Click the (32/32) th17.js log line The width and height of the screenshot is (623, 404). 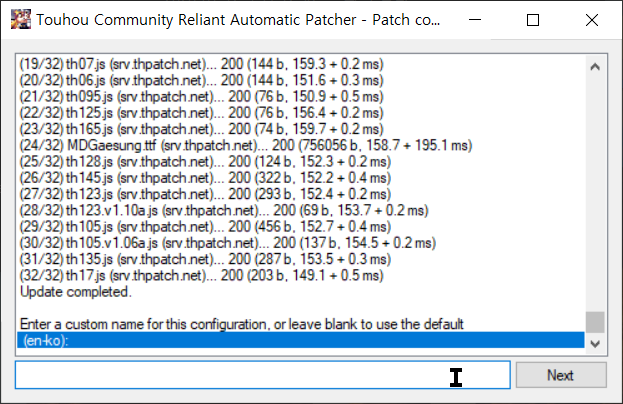tap(201, 276)
